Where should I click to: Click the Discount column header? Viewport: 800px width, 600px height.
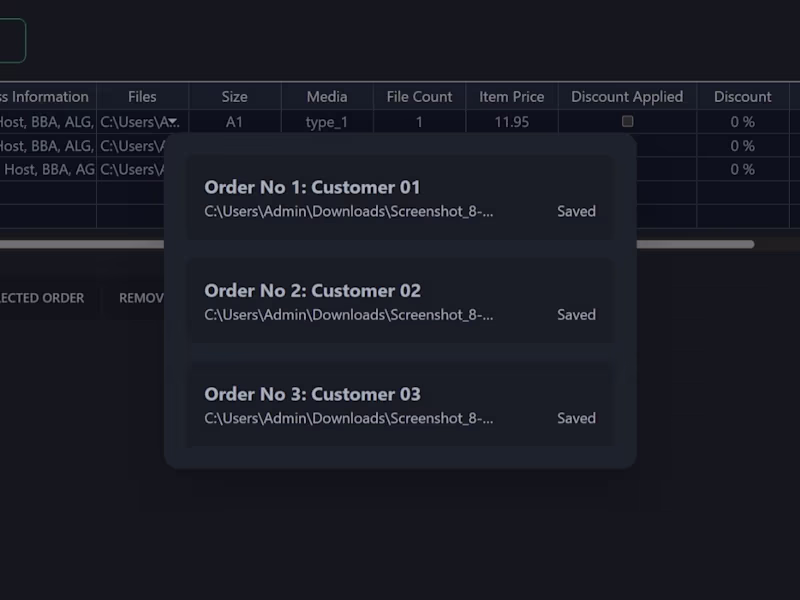point(743,96)
